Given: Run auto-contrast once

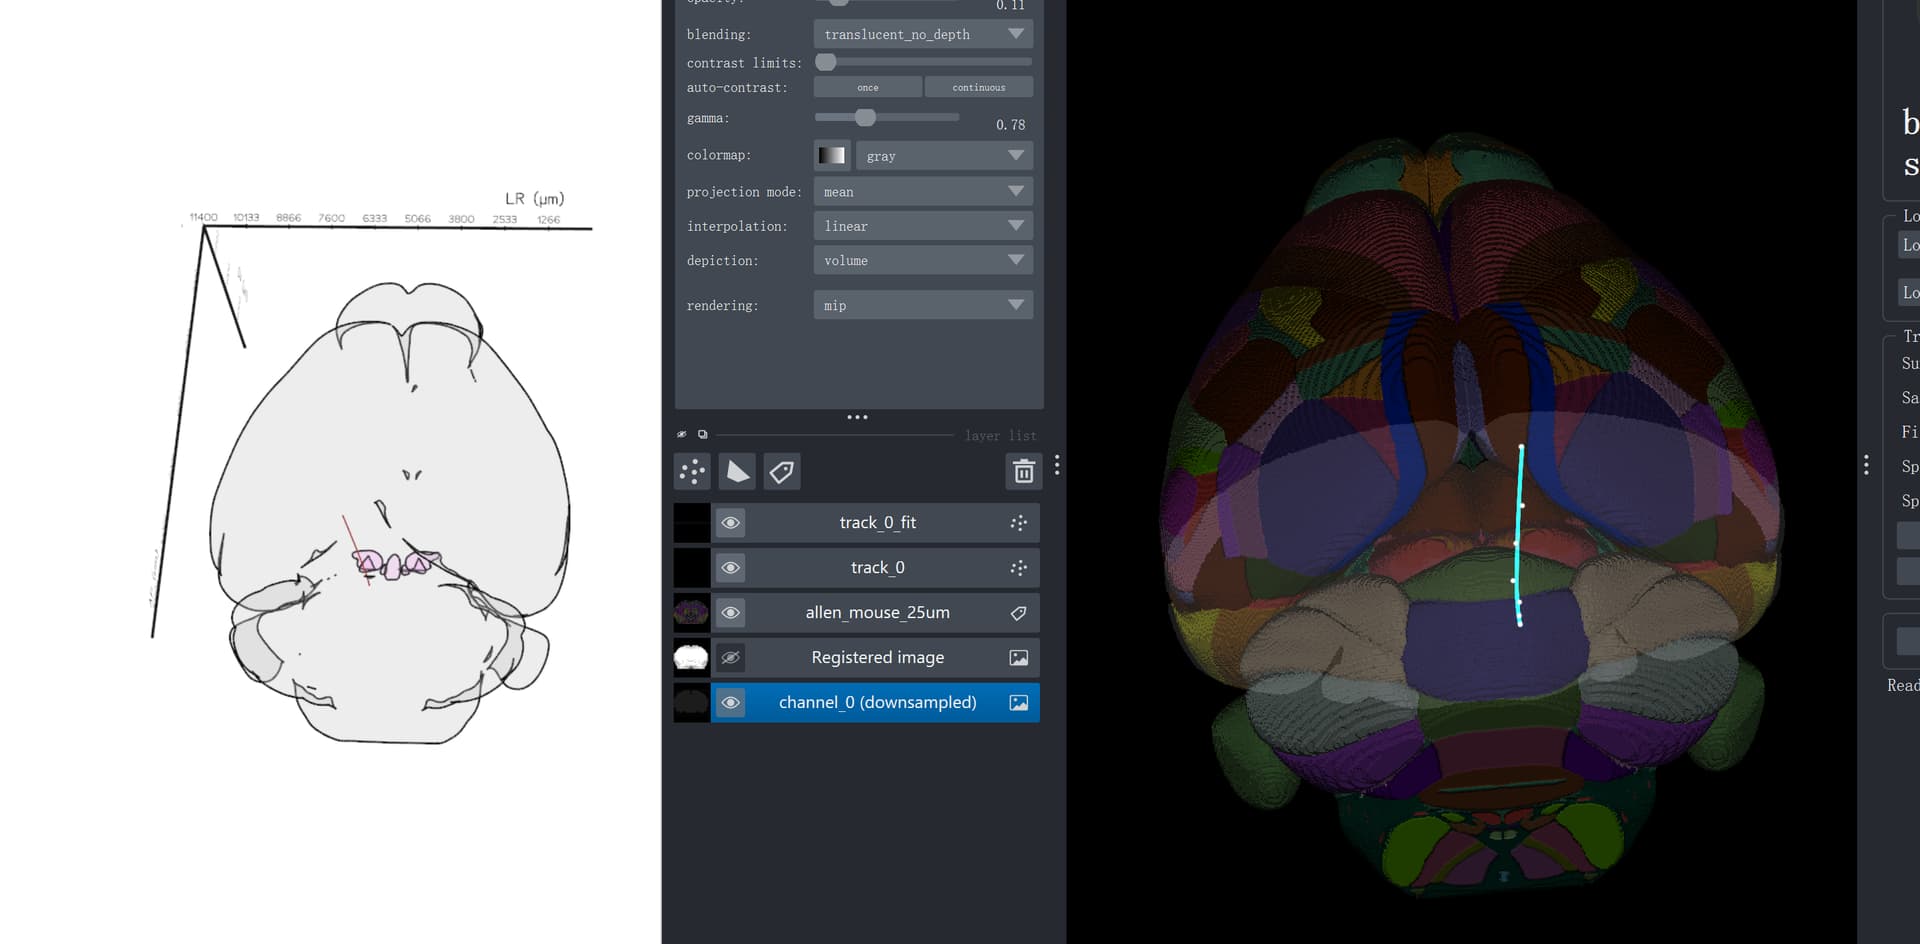Looking at the screenshot, I should click(x=867, y=87).
